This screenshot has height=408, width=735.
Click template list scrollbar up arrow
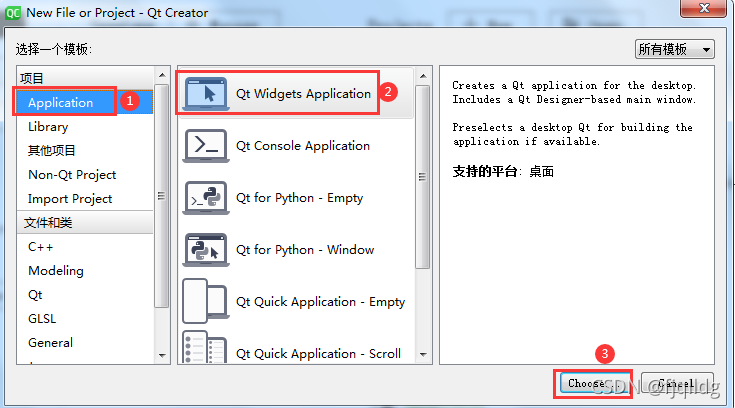(423, 76)
